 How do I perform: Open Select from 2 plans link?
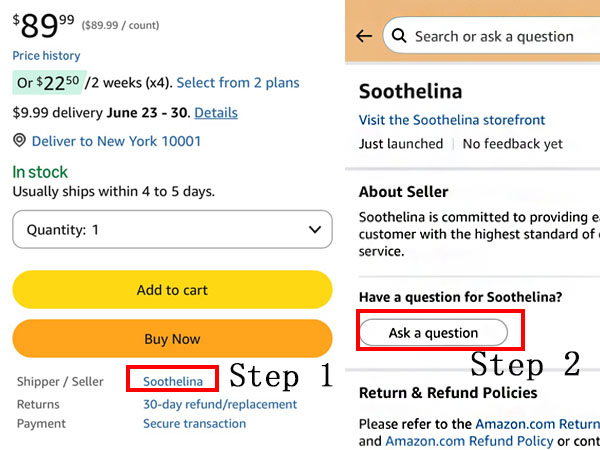tap(238, 83)
